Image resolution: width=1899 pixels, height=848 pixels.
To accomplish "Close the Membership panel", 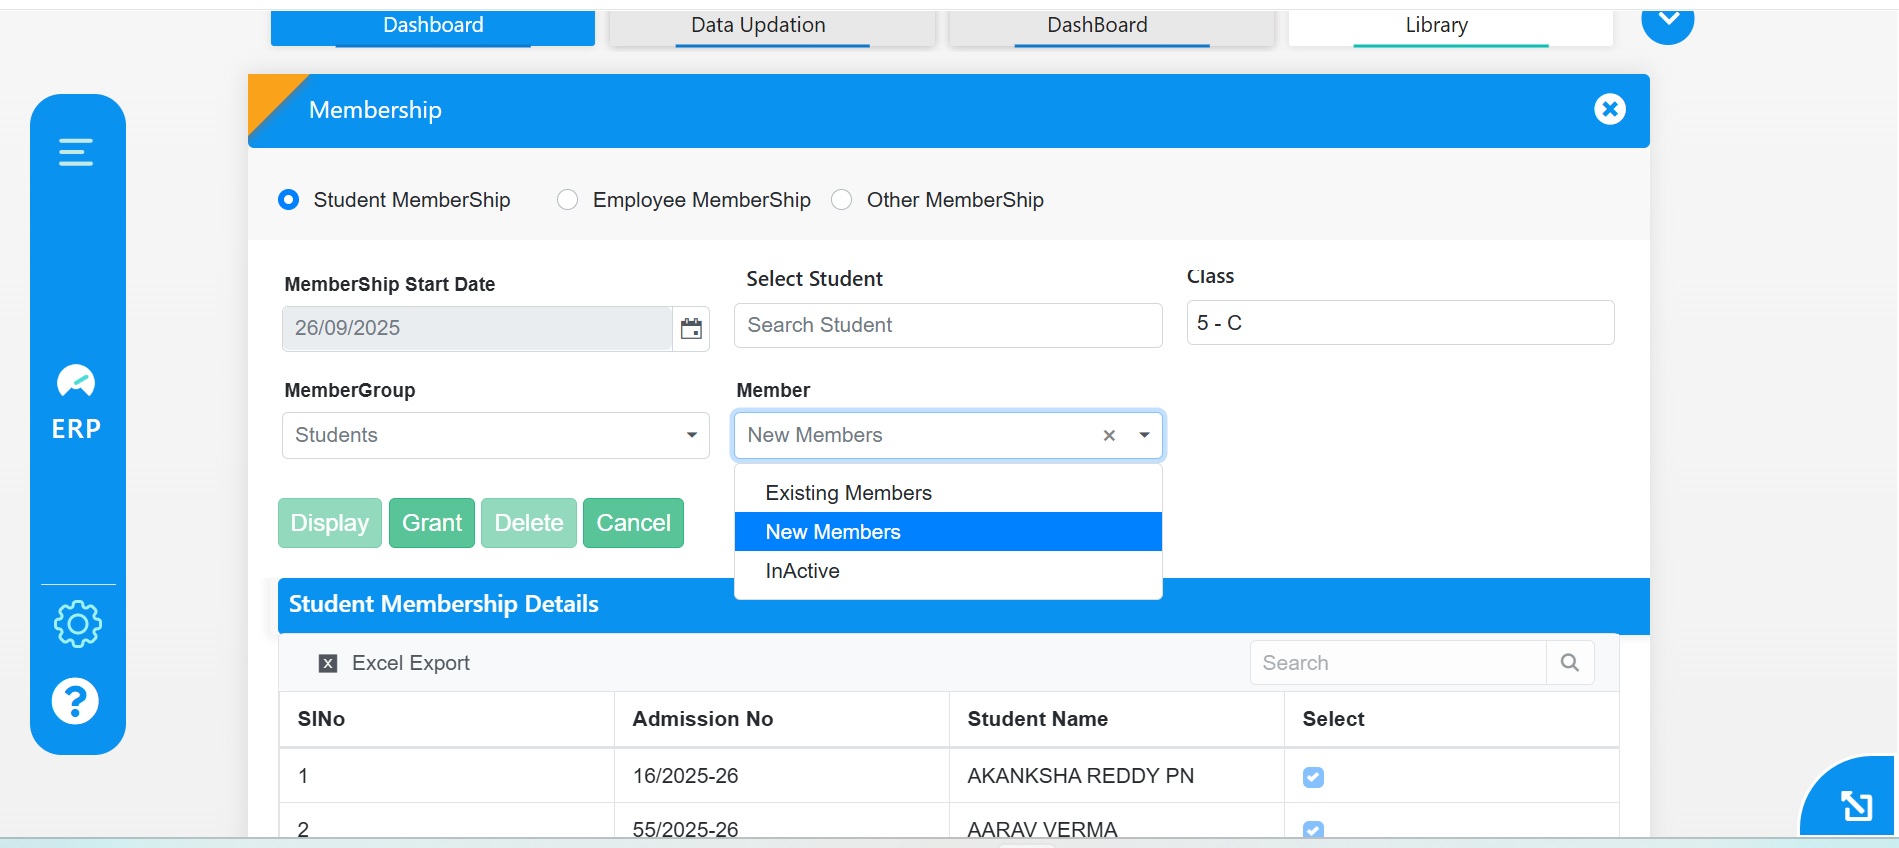I will click(1609, 109).
